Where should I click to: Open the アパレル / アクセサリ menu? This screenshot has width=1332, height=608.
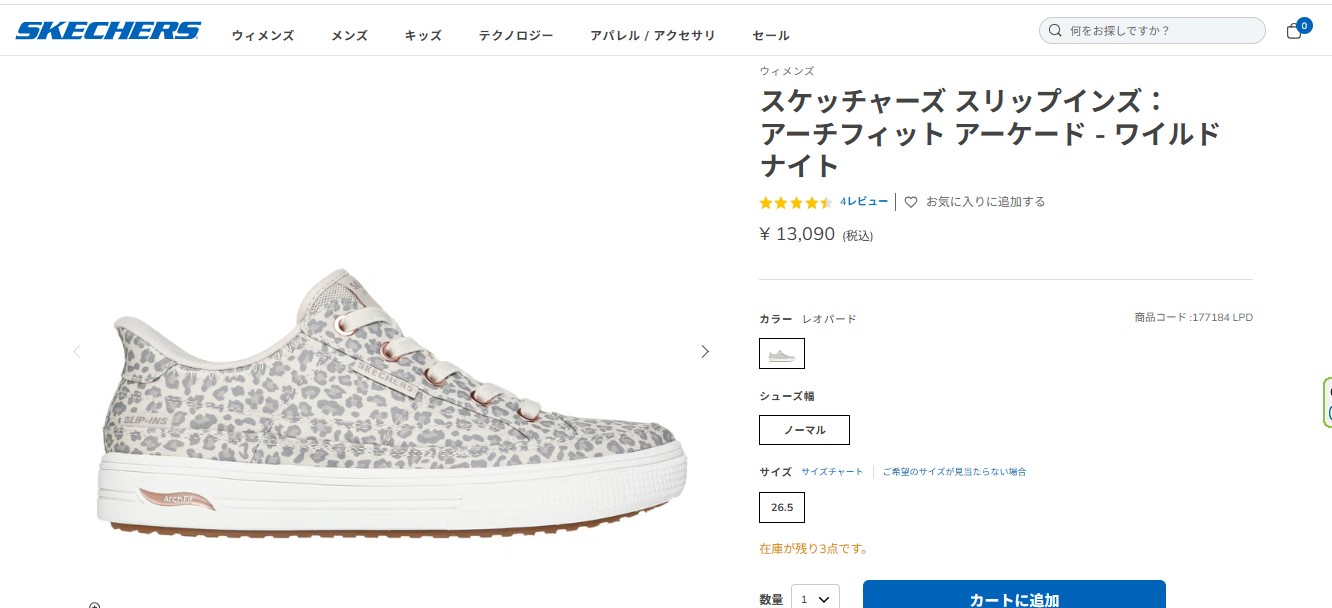[652, 35]
